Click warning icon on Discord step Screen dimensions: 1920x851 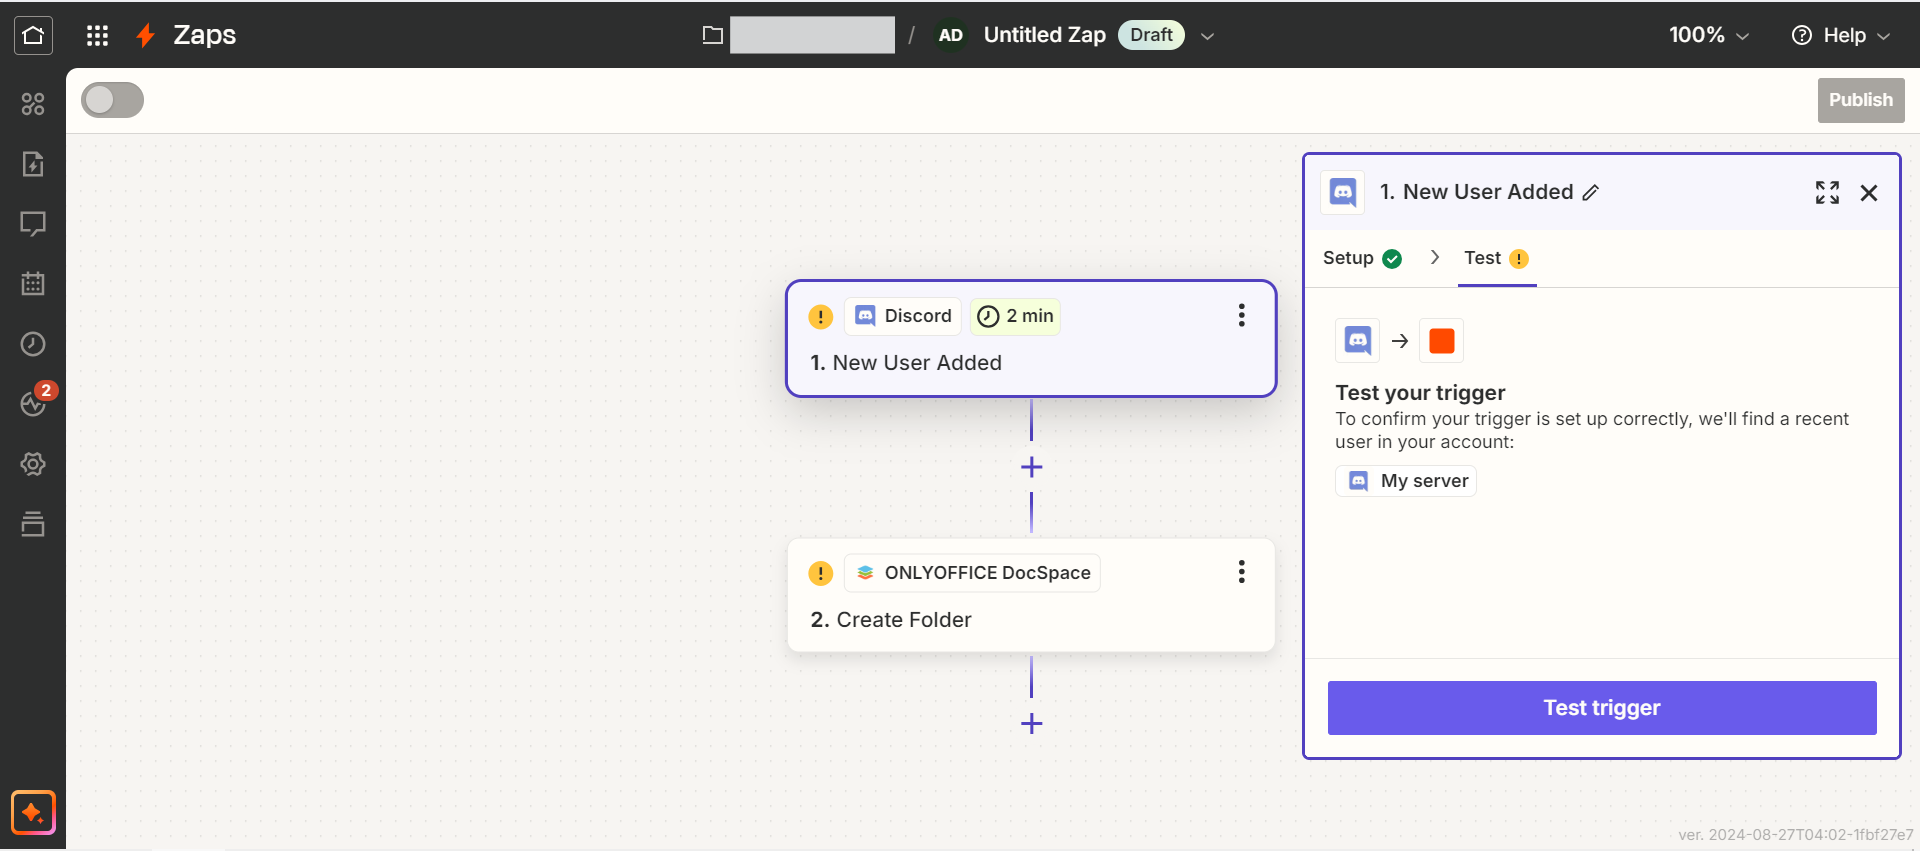pyautogui.click(x=820, y=317)
